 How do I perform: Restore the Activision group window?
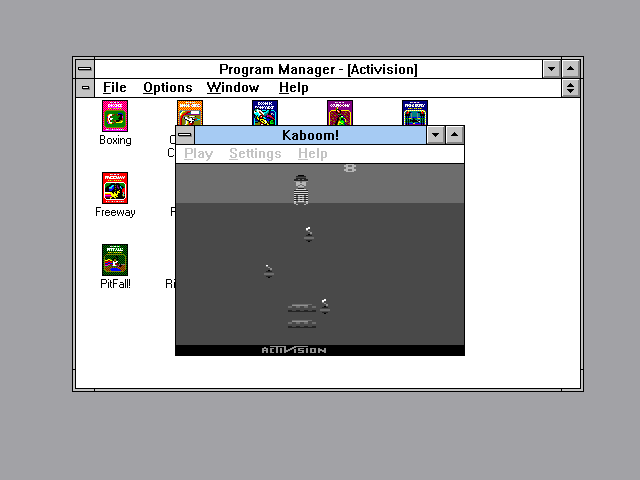pos(571,87)
